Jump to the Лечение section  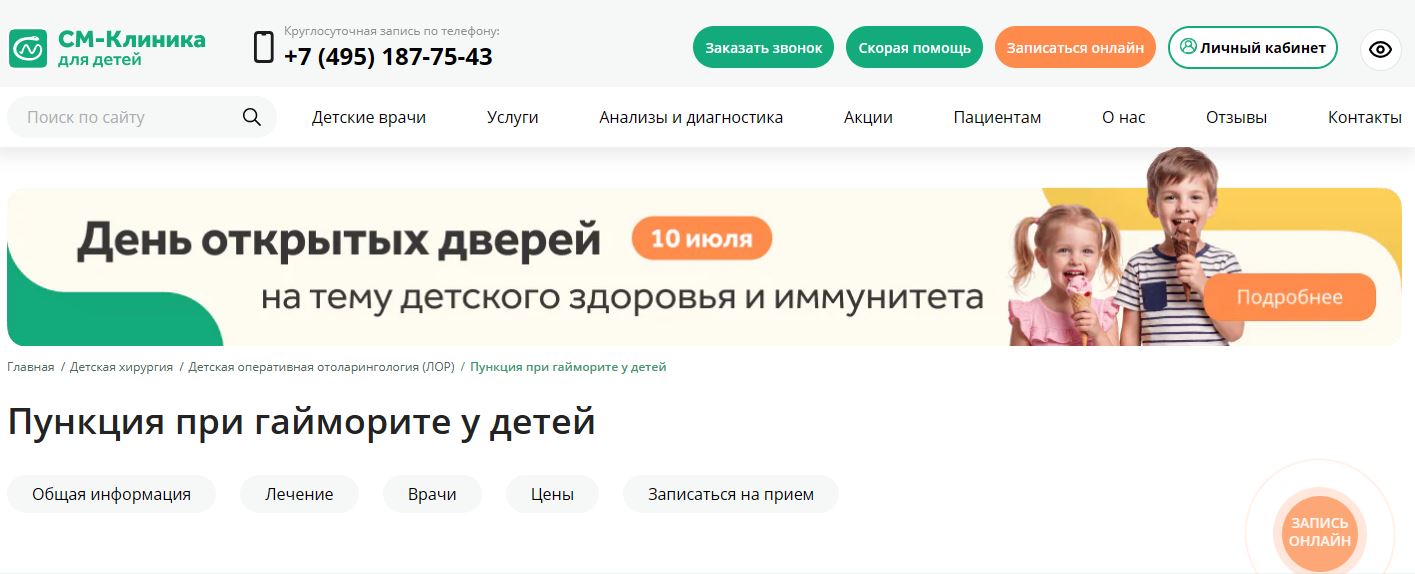pos(299,494)
